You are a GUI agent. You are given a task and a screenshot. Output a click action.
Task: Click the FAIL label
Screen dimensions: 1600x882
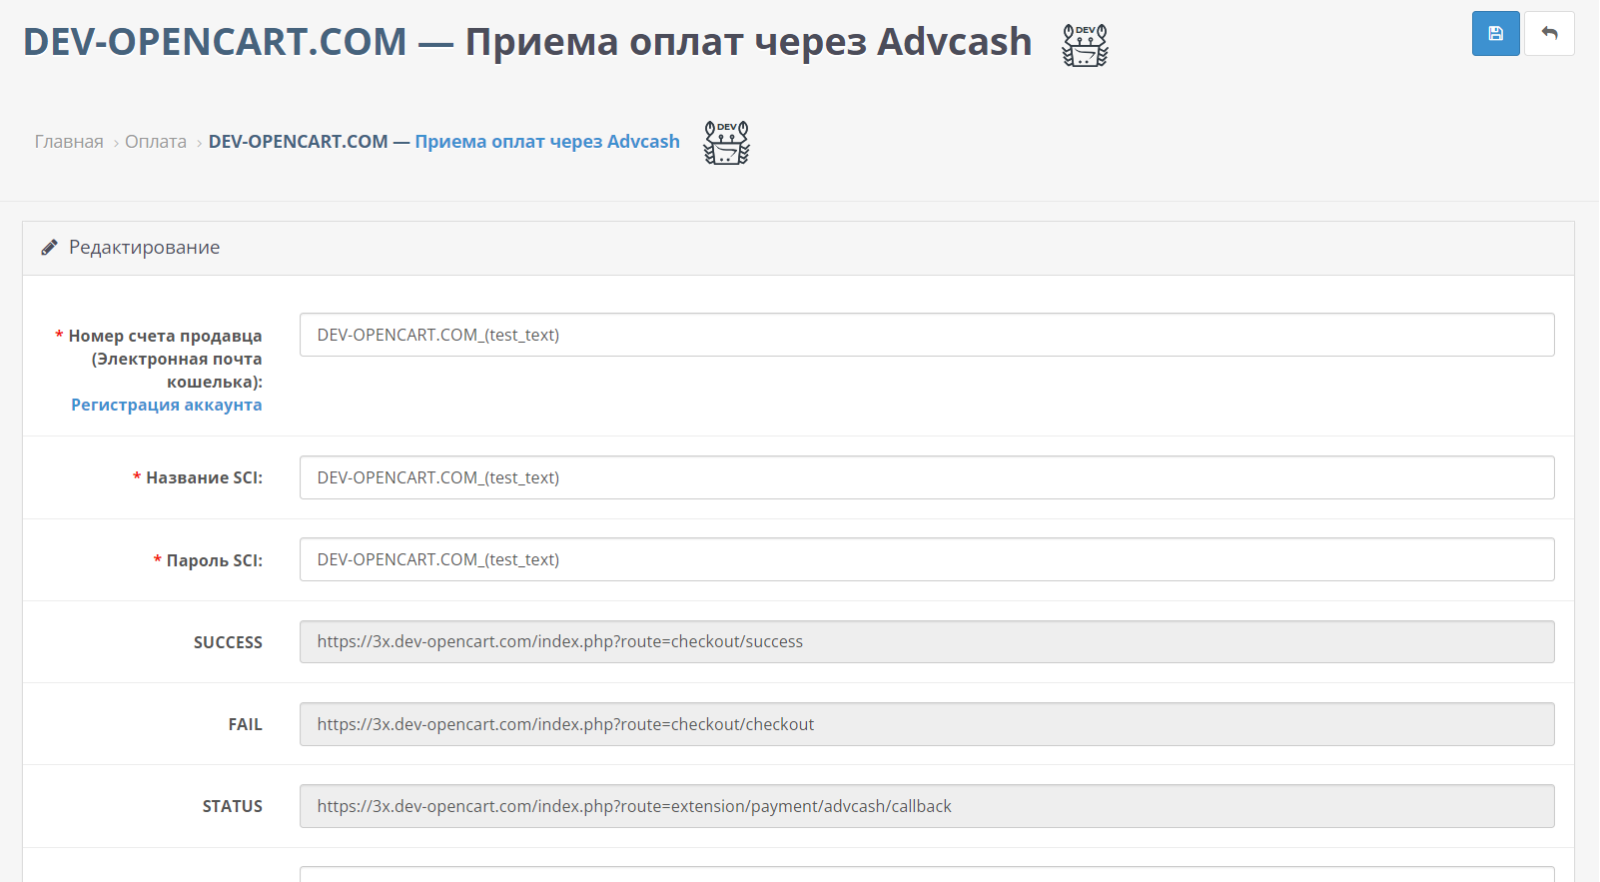coord(245,725)
